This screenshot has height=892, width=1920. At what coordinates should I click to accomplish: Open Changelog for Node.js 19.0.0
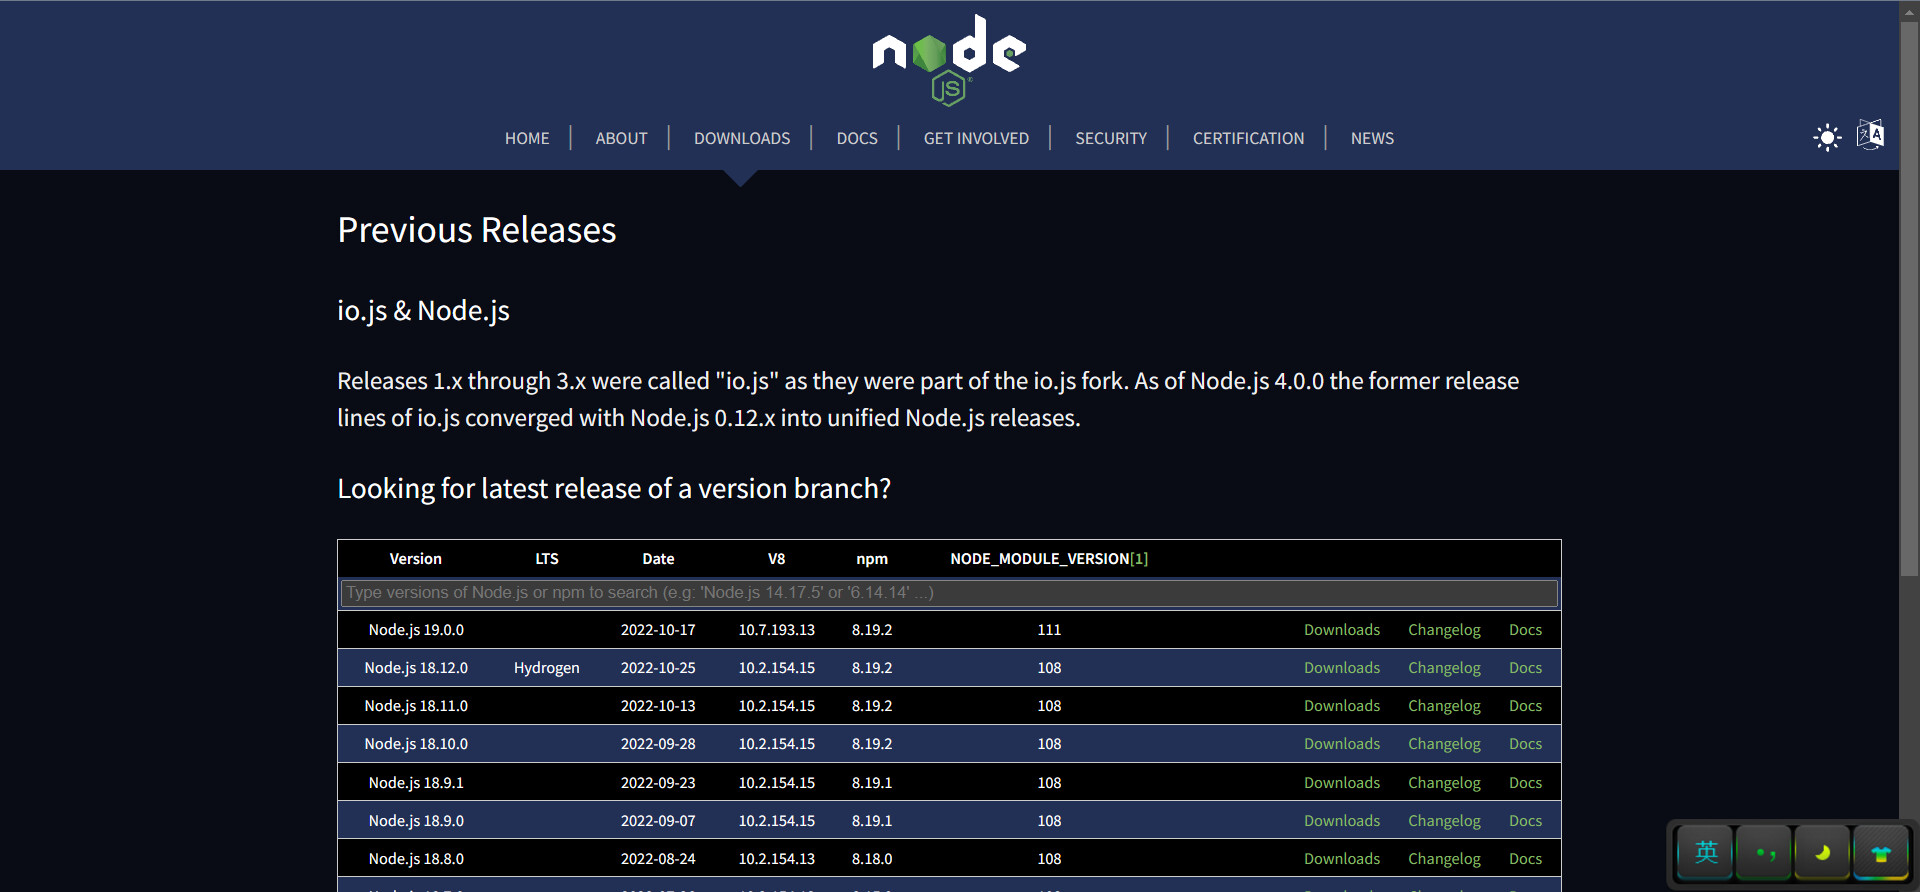pos(1444,630)
